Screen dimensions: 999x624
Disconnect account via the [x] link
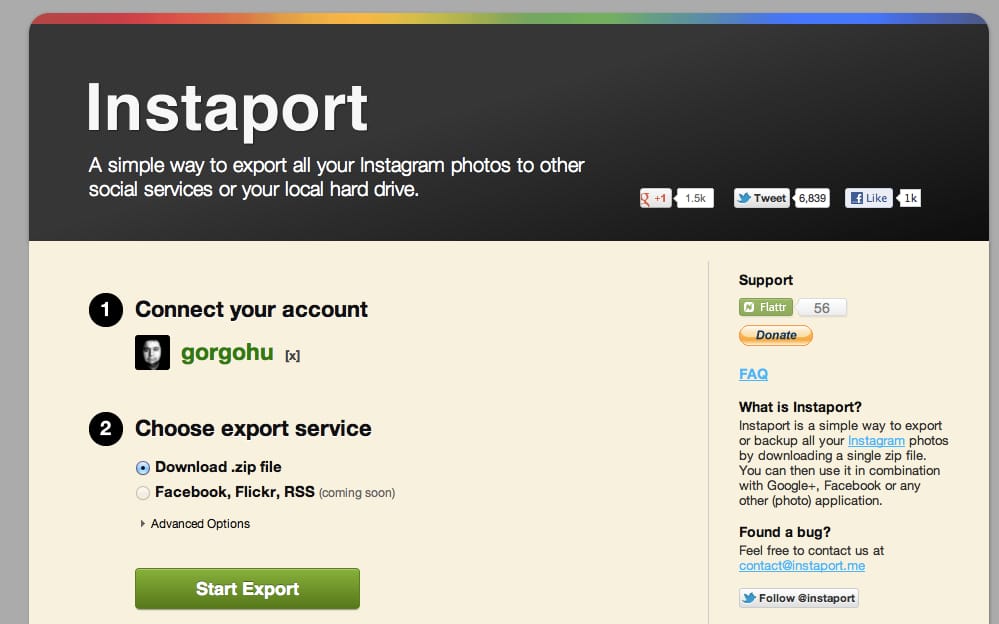[292, 356]
